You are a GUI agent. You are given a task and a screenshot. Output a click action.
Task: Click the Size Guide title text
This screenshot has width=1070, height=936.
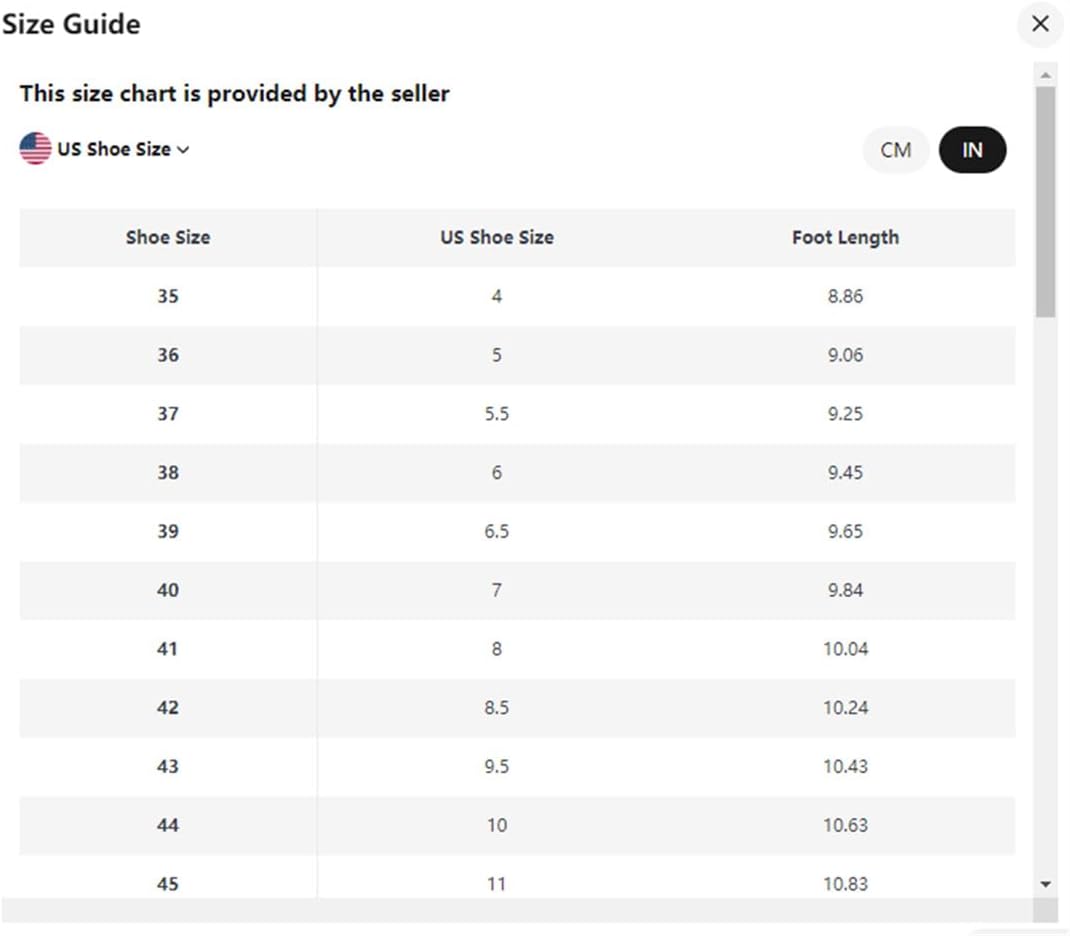click(x=71, y=25)
